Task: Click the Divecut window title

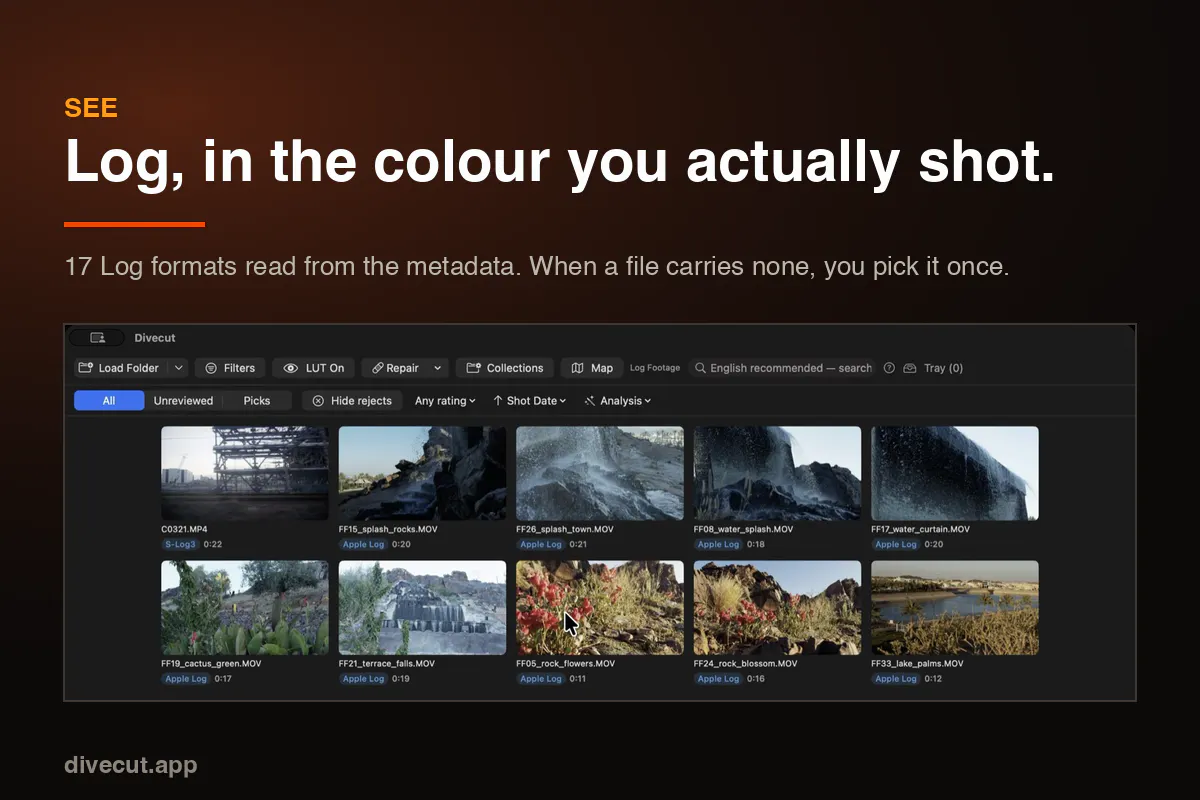Action: pos(155,338)
